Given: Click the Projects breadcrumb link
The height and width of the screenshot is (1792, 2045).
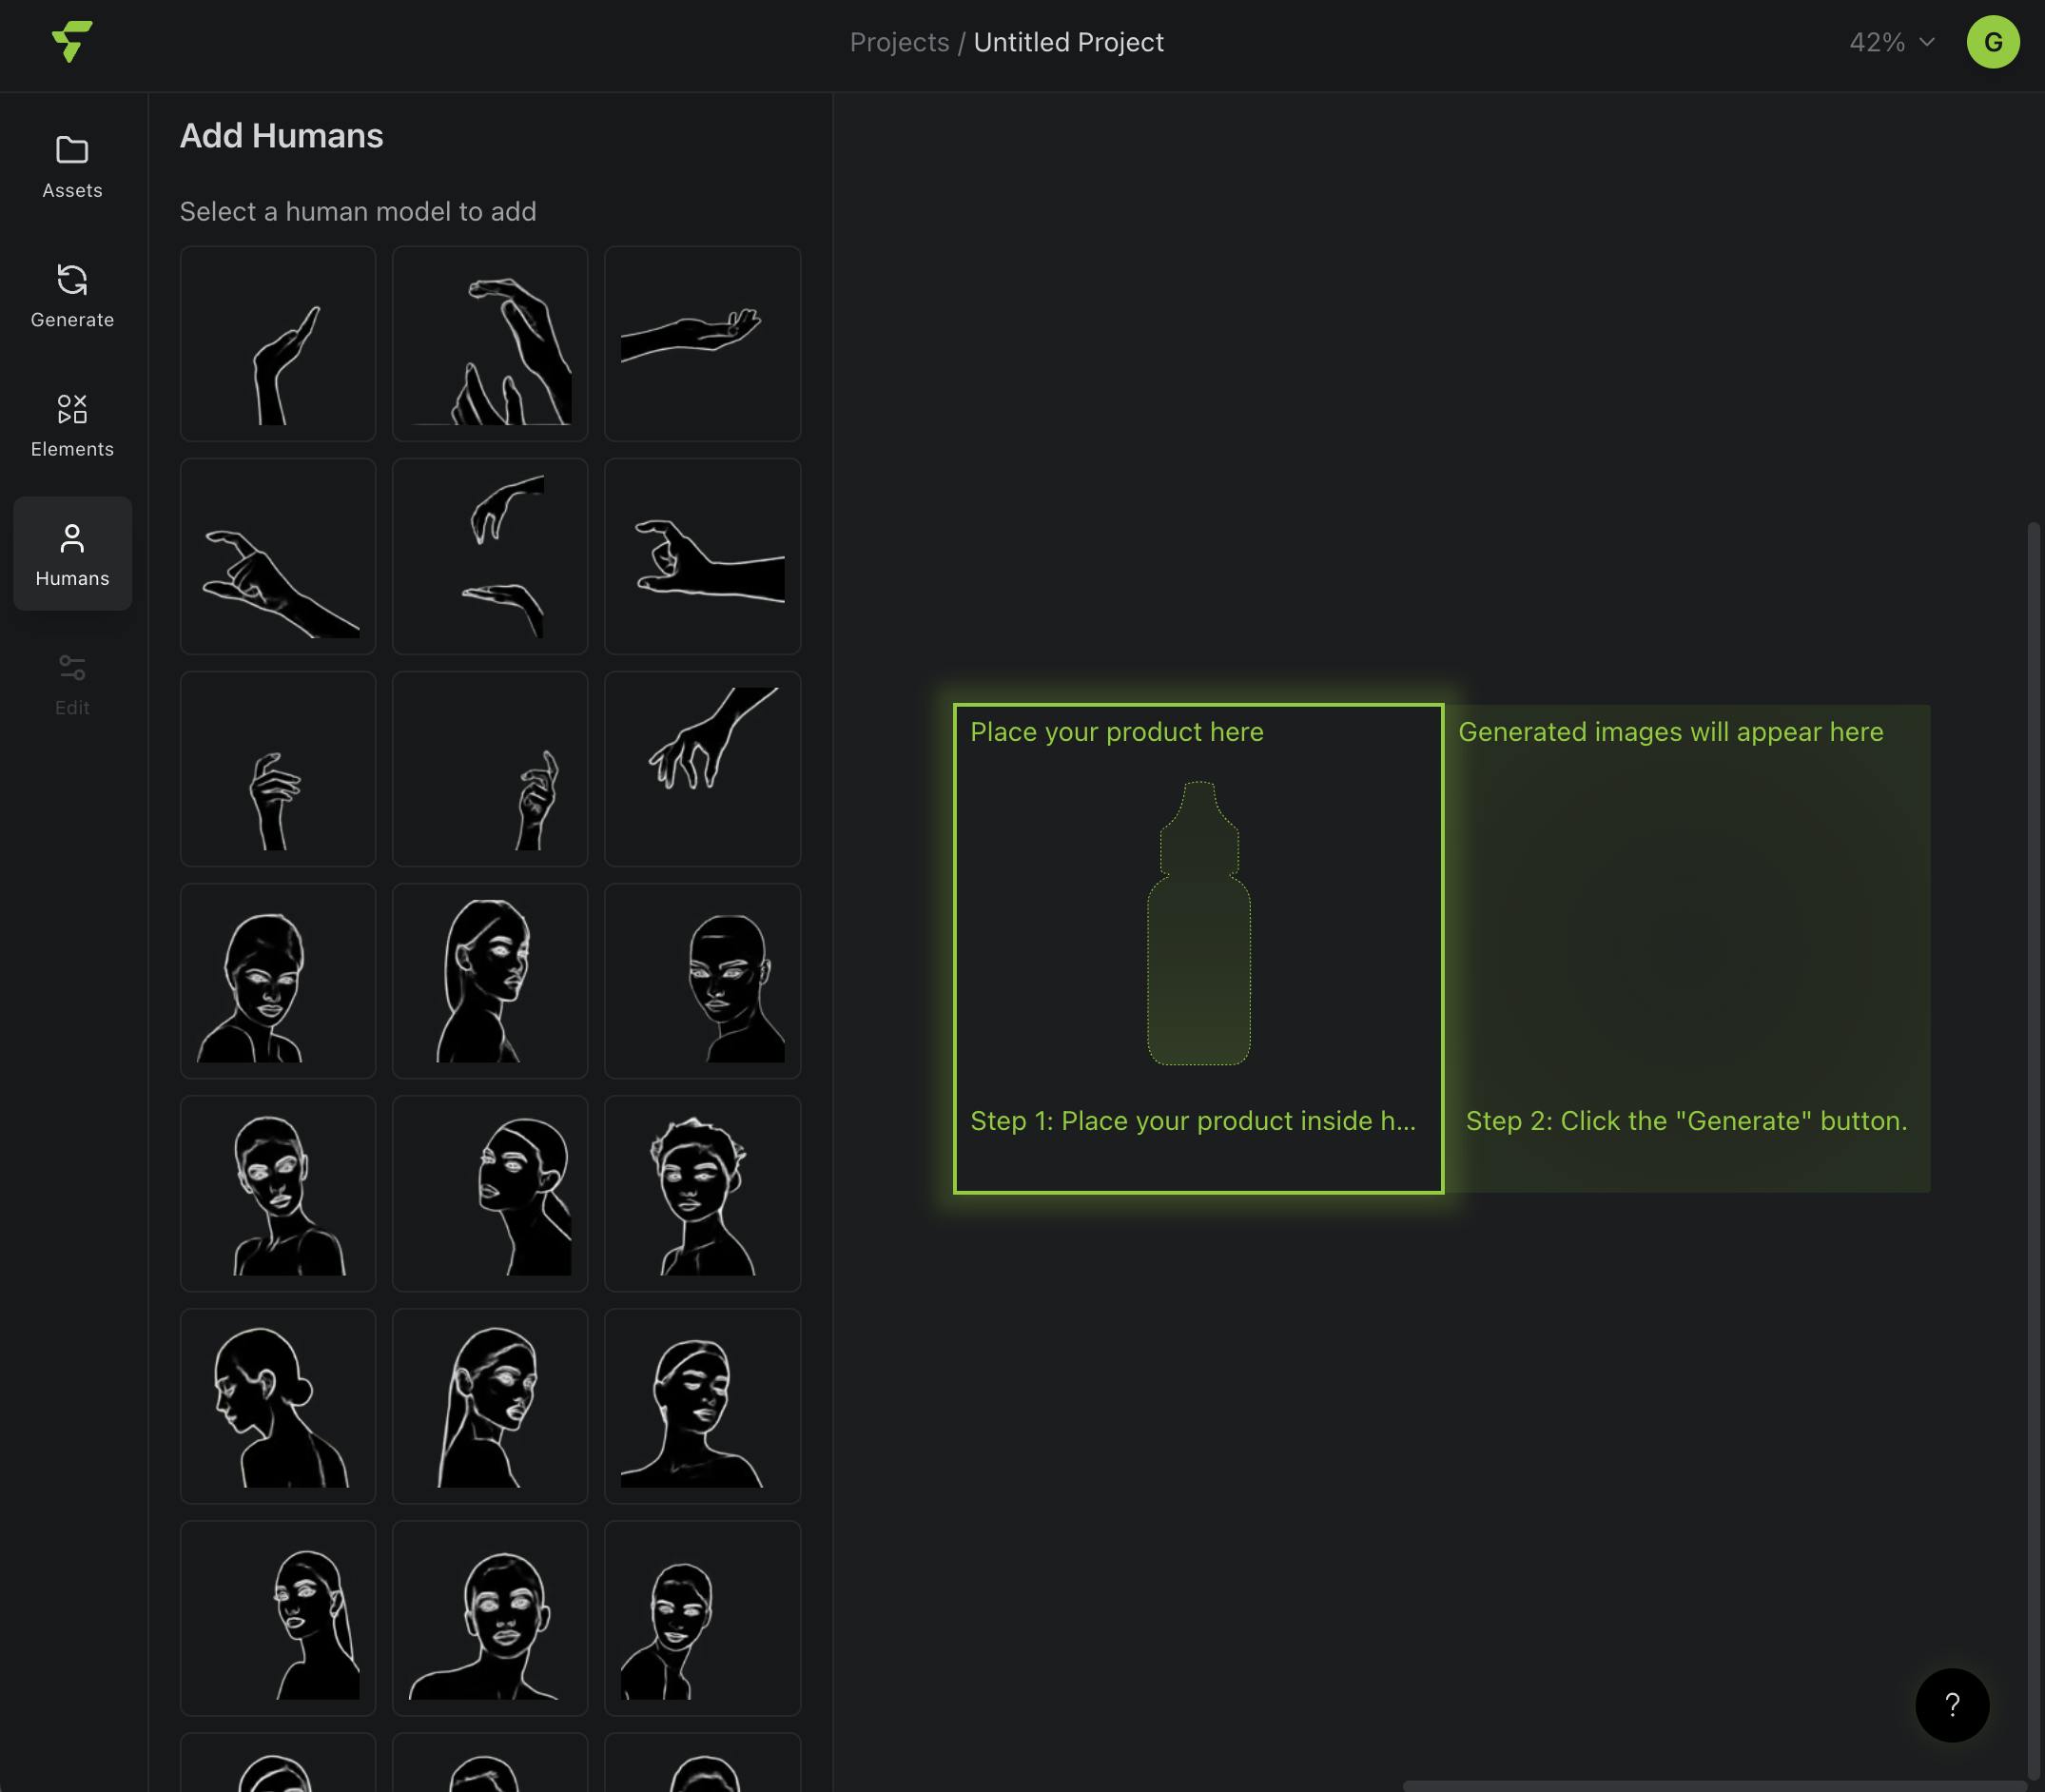Looking at the screenshot, I should [x=898, y=42].
